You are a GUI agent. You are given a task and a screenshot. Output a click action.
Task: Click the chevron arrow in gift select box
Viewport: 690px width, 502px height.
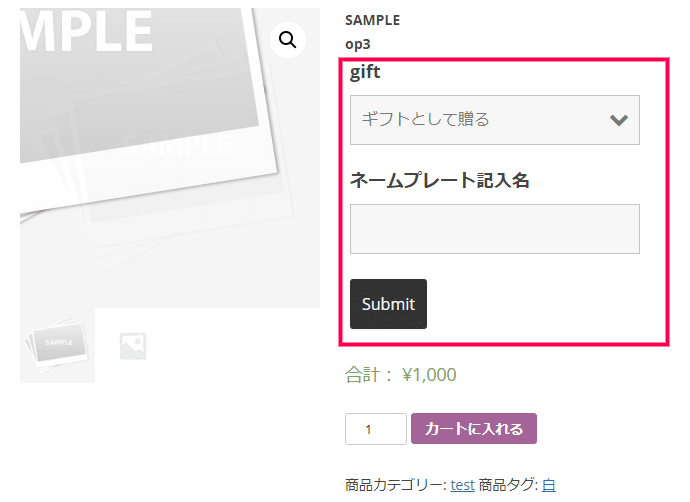pyautogui.click(x=619, y=120)
